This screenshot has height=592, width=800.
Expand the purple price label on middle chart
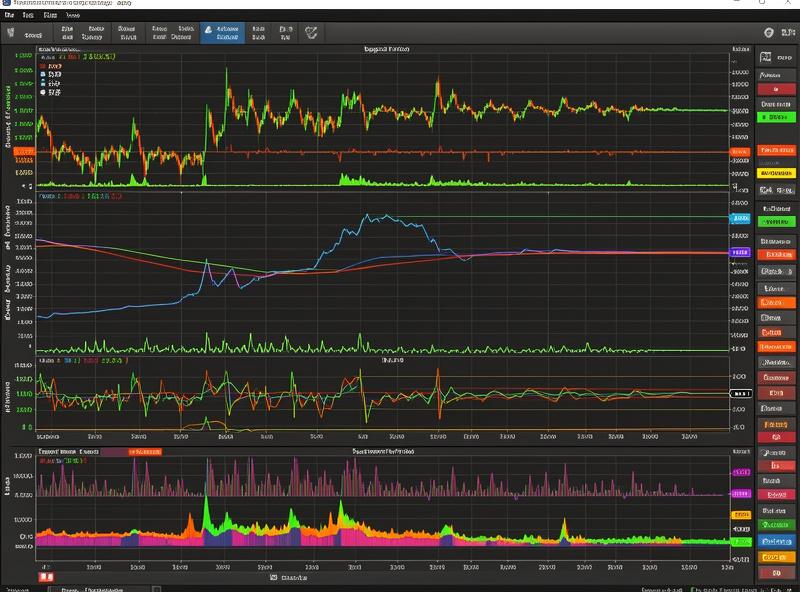coord(740,252)
